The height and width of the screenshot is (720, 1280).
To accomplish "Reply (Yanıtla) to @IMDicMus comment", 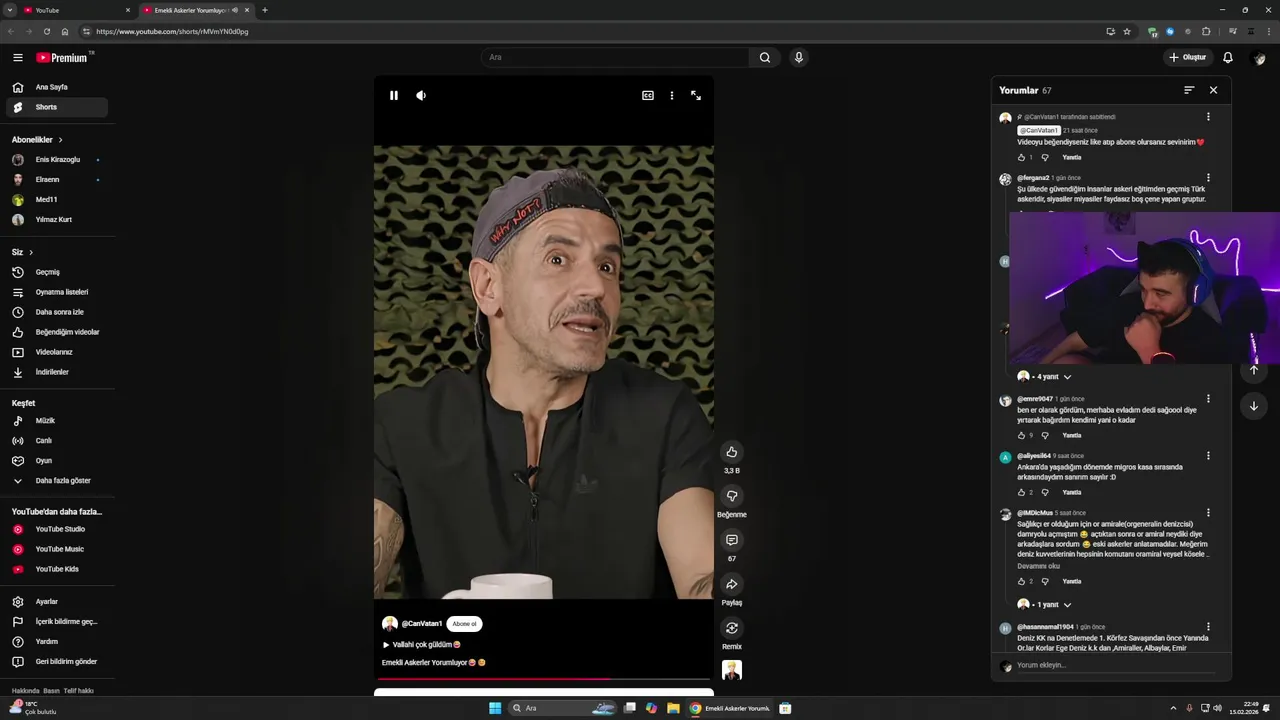I will pos(1071,582).
